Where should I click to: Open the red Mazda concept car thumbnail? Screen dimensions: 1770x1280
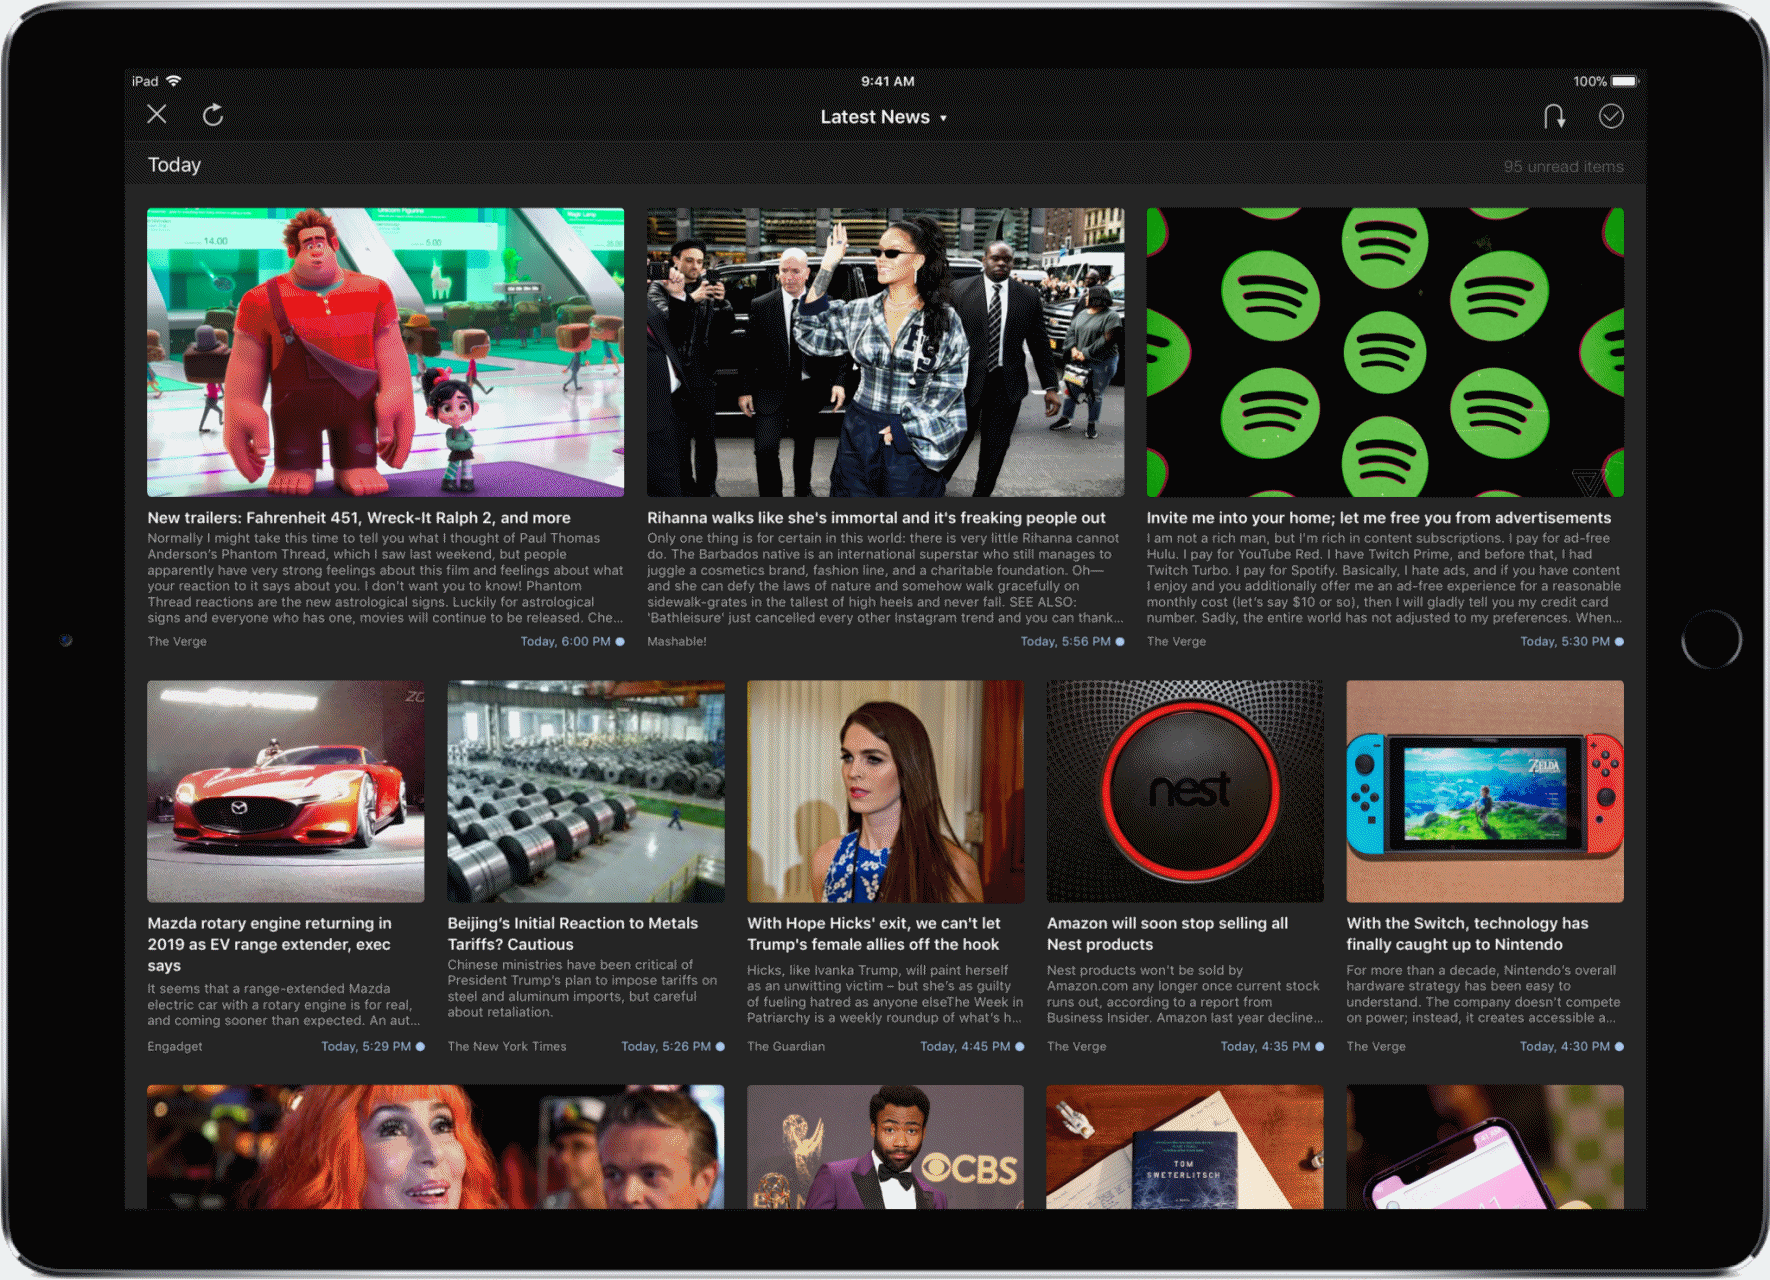tap(286, 791)
